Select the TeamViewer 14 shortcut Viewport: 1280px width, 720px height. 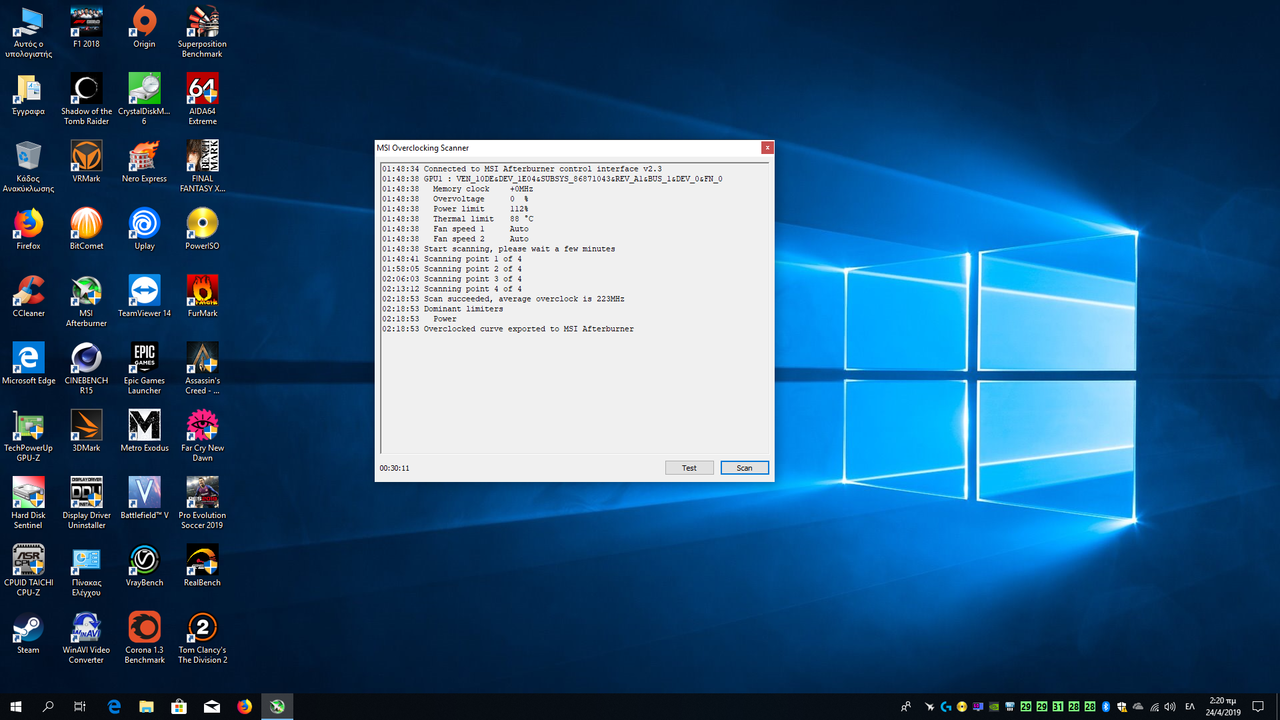coord(144,296)
